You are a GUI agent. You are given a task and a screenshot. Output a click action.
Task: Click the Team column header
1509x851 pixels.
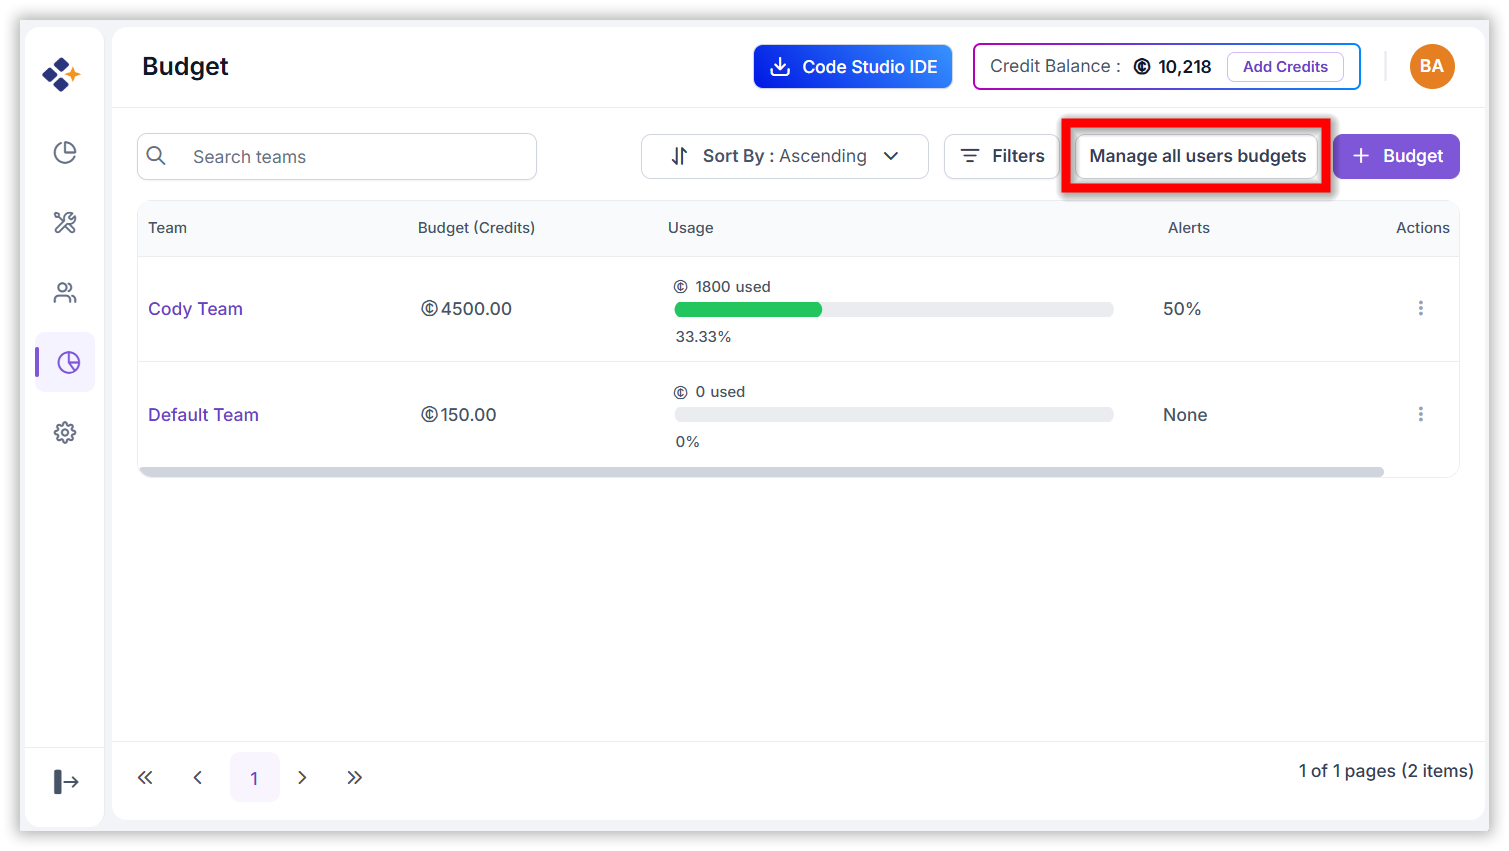tap(167, 228)
